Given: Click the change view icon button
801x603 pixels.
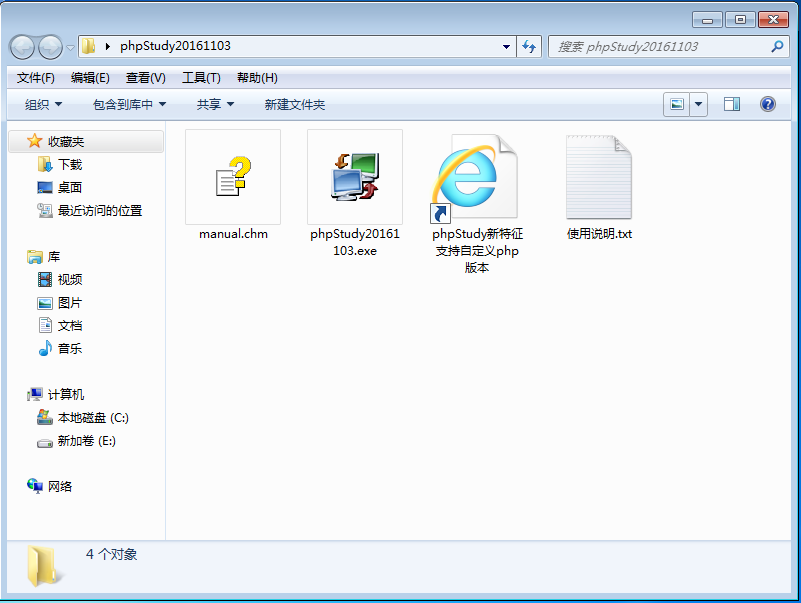Looking at the screenshot, I should tap(677, 105).
